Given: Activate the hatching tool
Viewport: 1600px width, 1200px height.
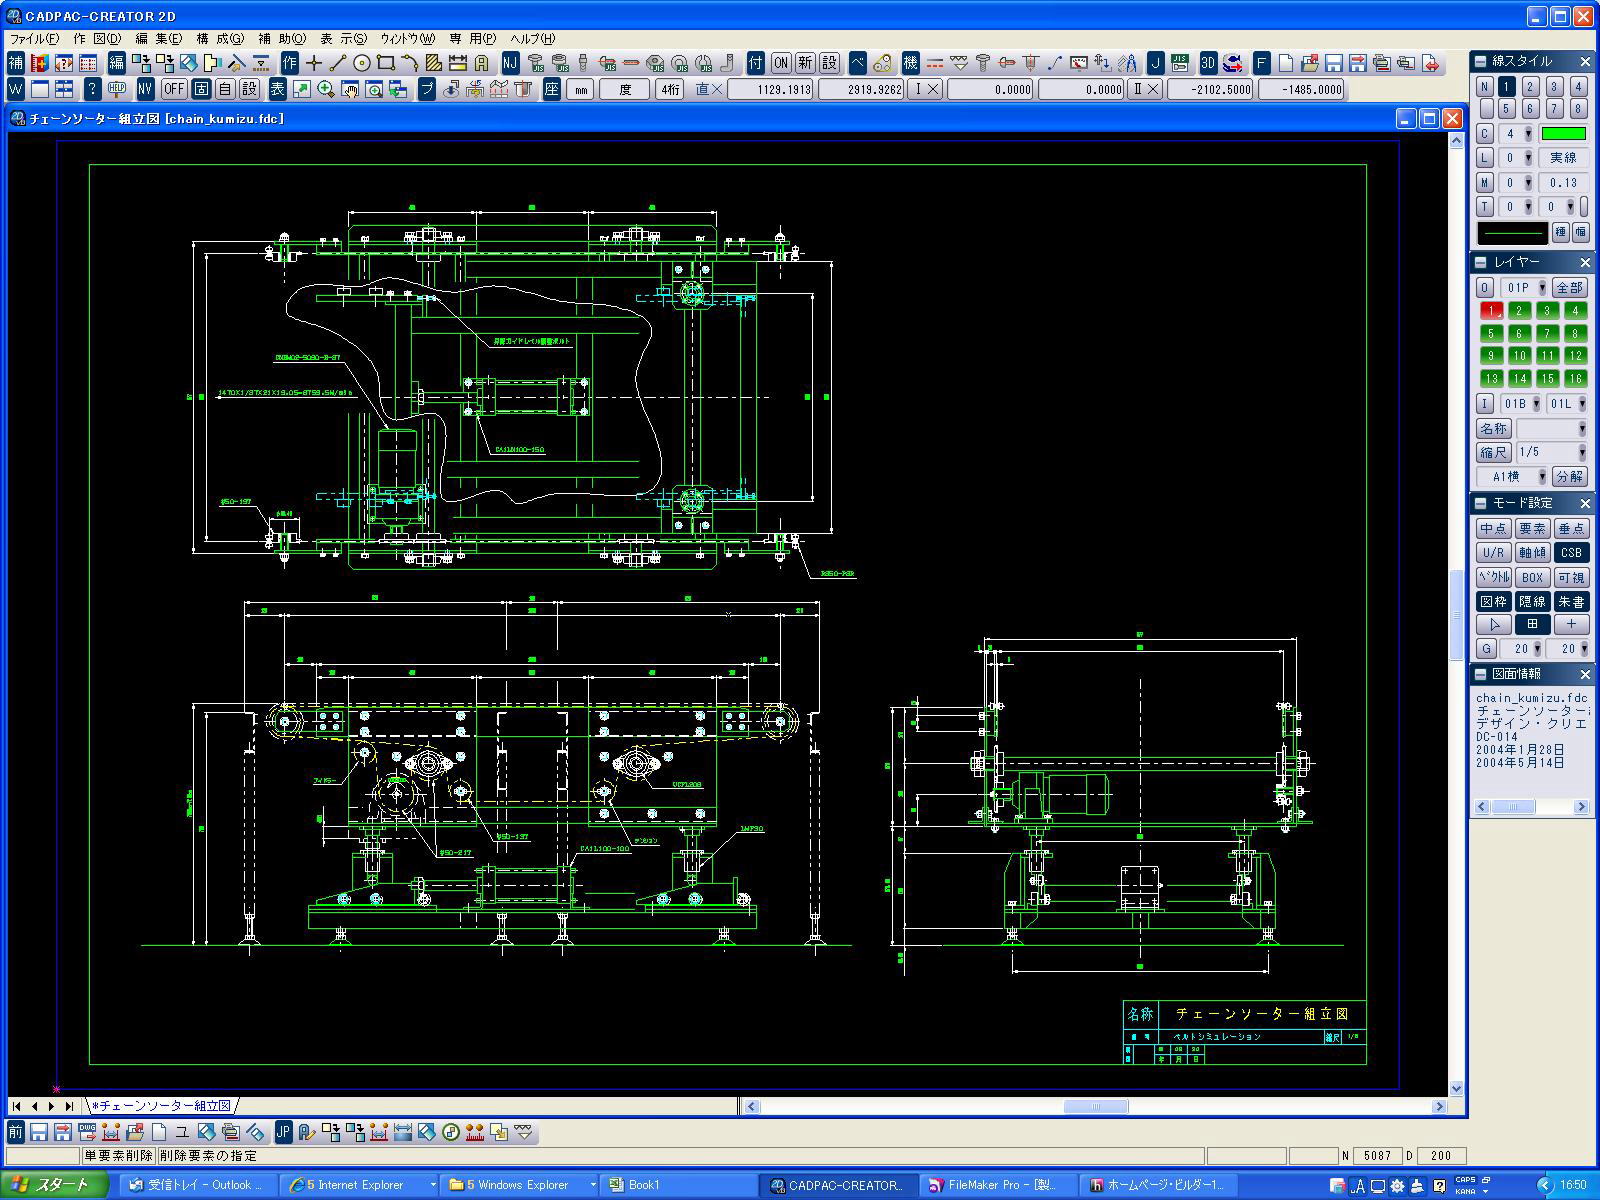Looking at the screenshot, I should coord(434,63).
